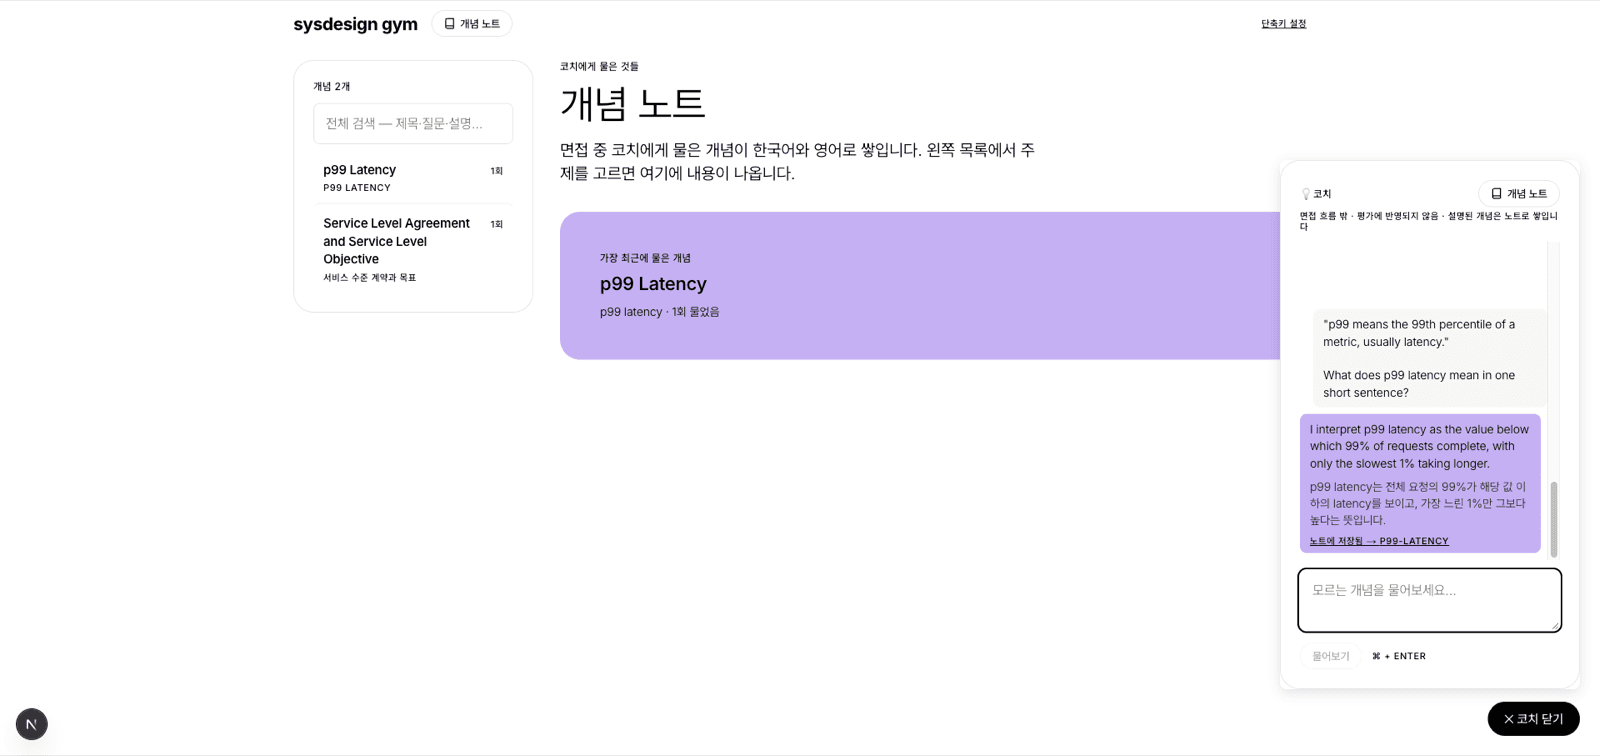Click the coach chat scrollbar thumb

1553,519
